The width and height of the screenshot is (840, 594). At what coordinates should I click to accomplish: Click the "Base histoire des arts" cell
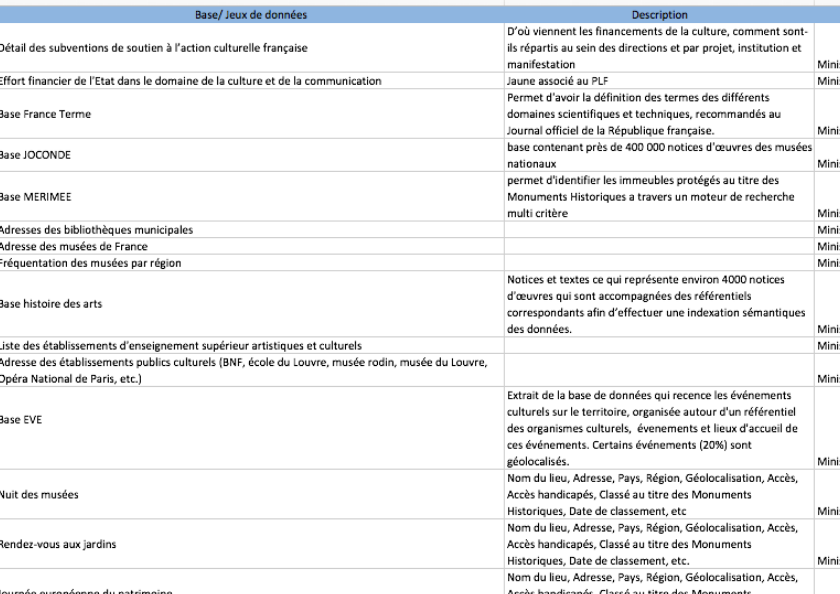50,304
